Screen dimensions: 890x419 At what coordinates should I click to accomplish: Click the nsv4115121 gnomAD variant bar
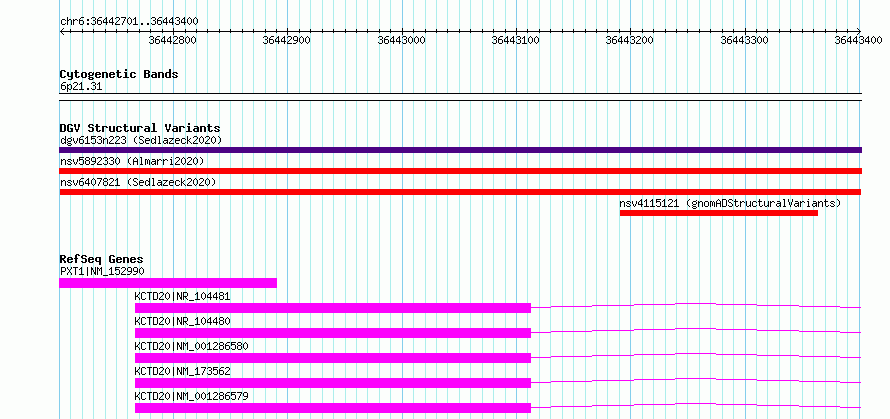coord(719,213)
